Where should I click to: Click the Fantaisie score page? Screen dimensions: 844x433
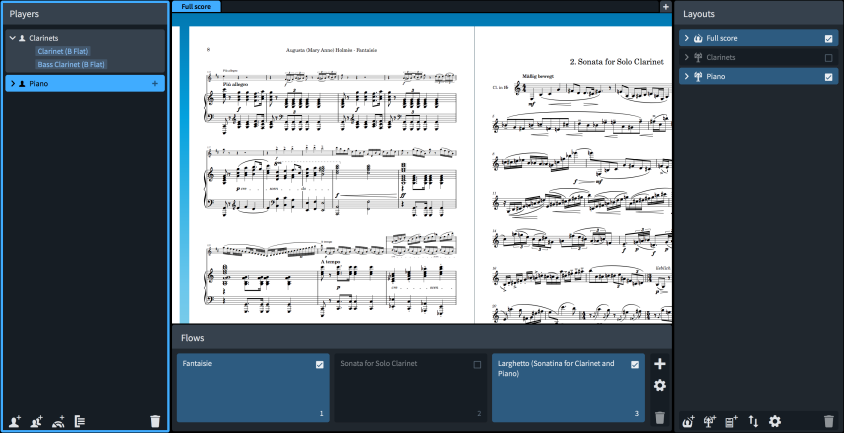(332, 175)
